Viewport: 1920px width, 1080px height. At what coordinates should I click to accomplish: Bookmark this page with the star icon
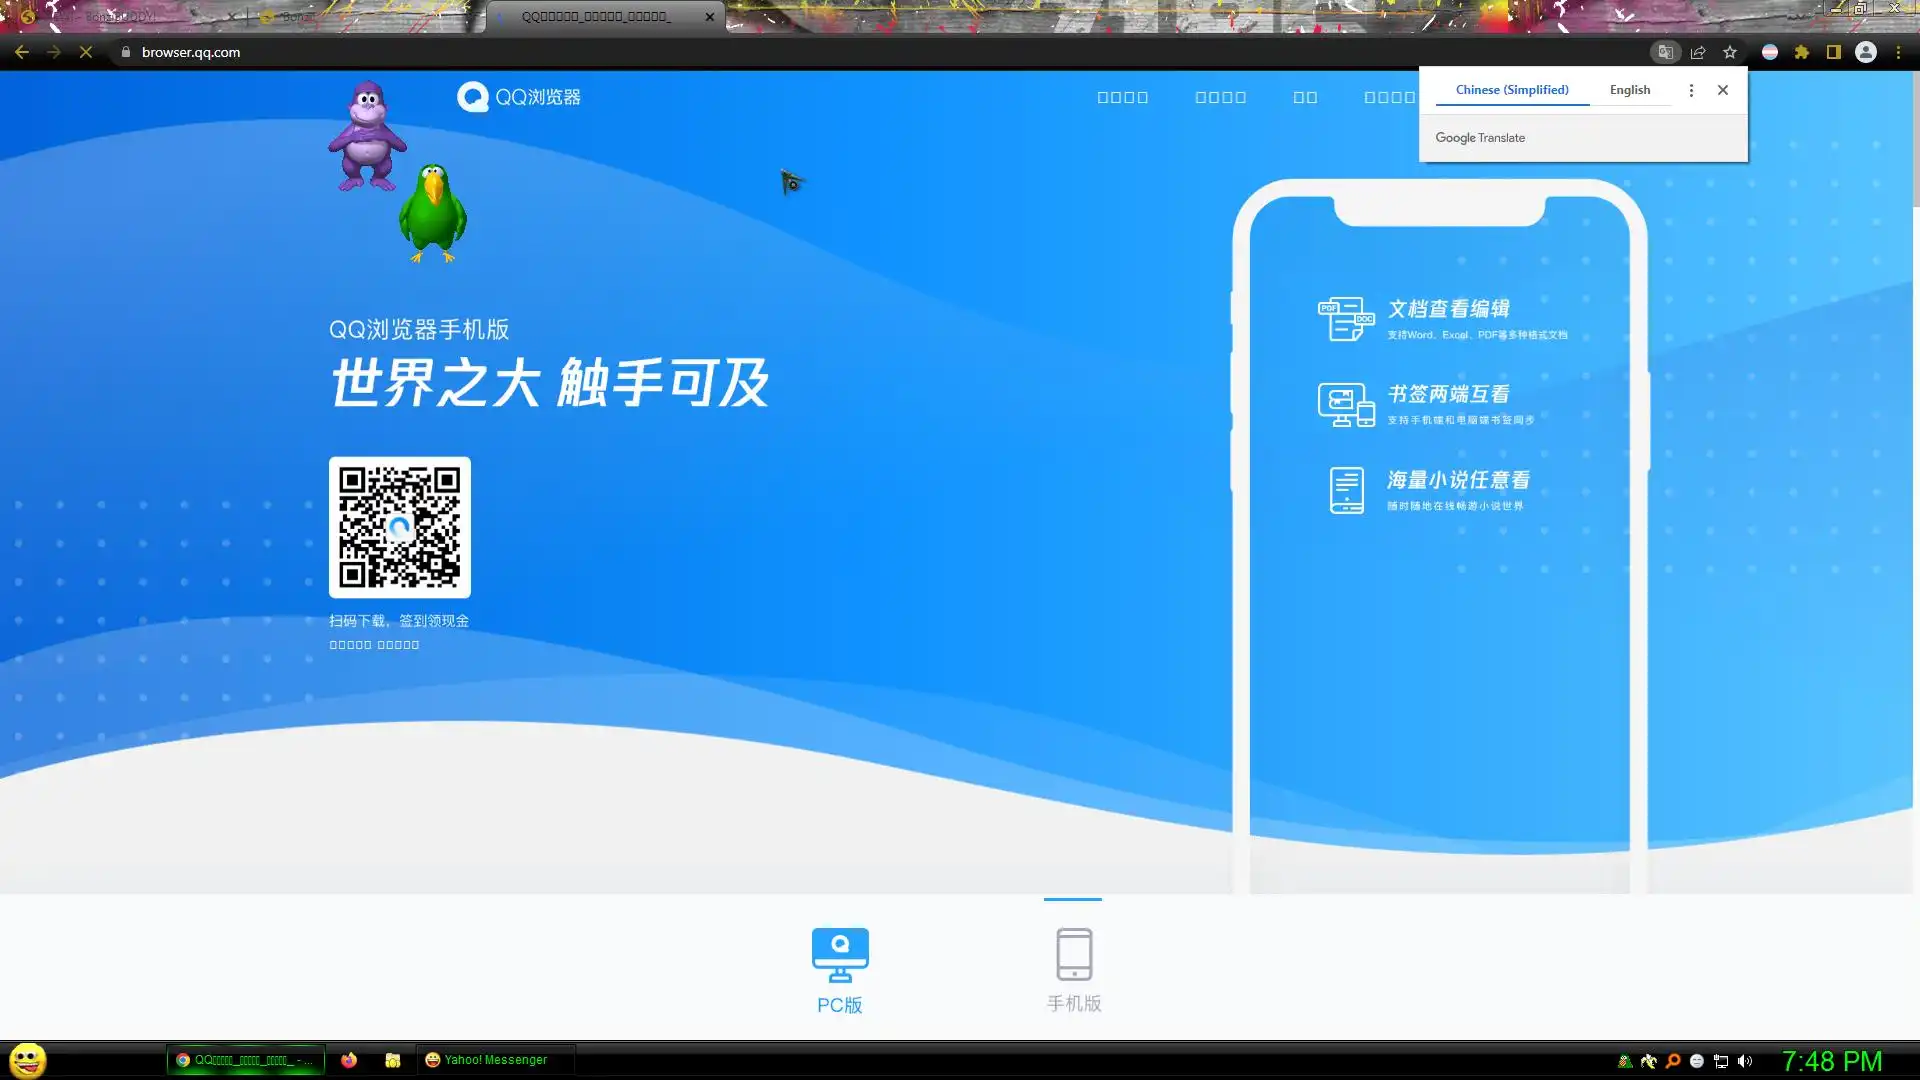pos(1730,52)
